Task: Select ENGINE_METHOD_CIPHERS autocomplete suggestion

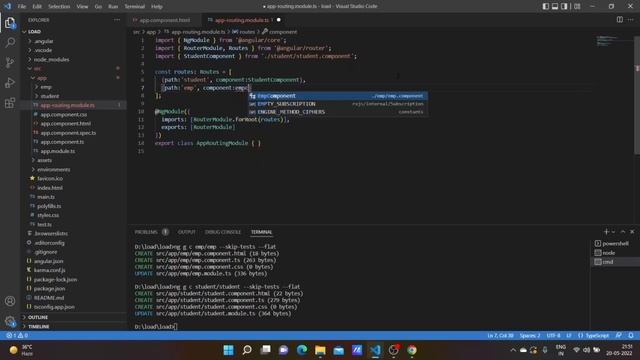Action: tap(338, 112)
